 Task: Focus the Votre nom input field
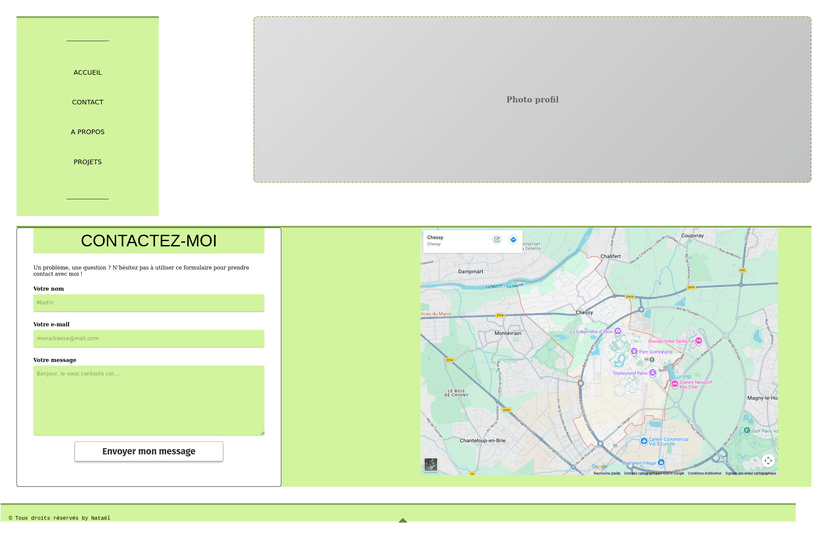pyautogui.click(x=149, y=303)
